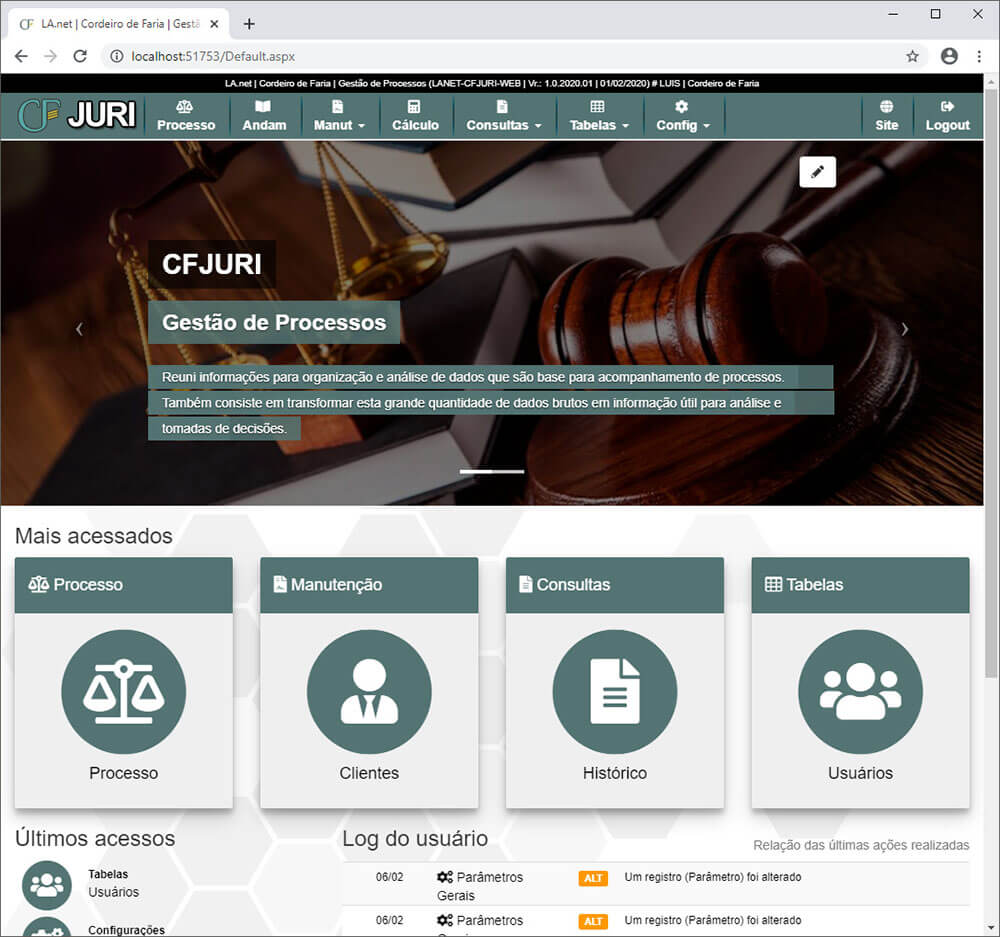Click the CF JURI logo
1000x937 pixels.
[78, 116]
